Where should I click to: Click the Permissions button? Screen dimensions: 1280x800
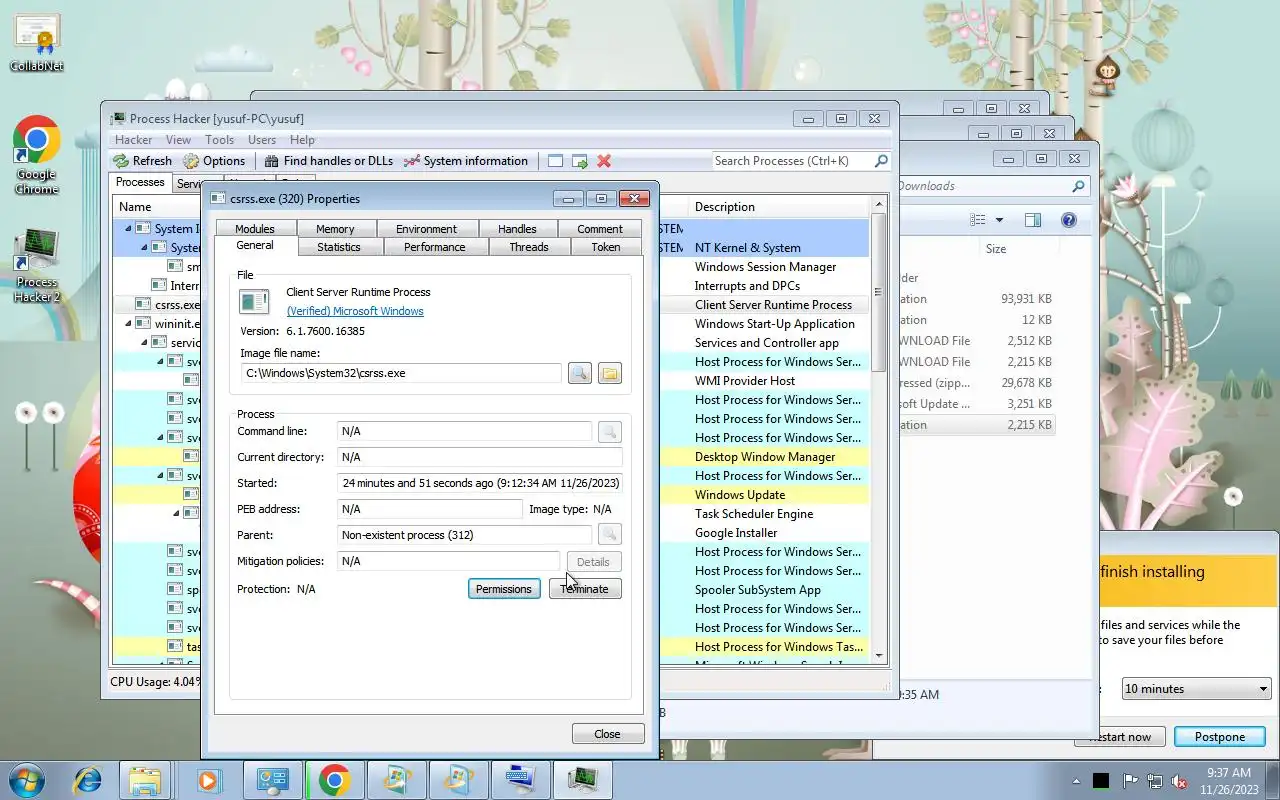coord(504,589)
